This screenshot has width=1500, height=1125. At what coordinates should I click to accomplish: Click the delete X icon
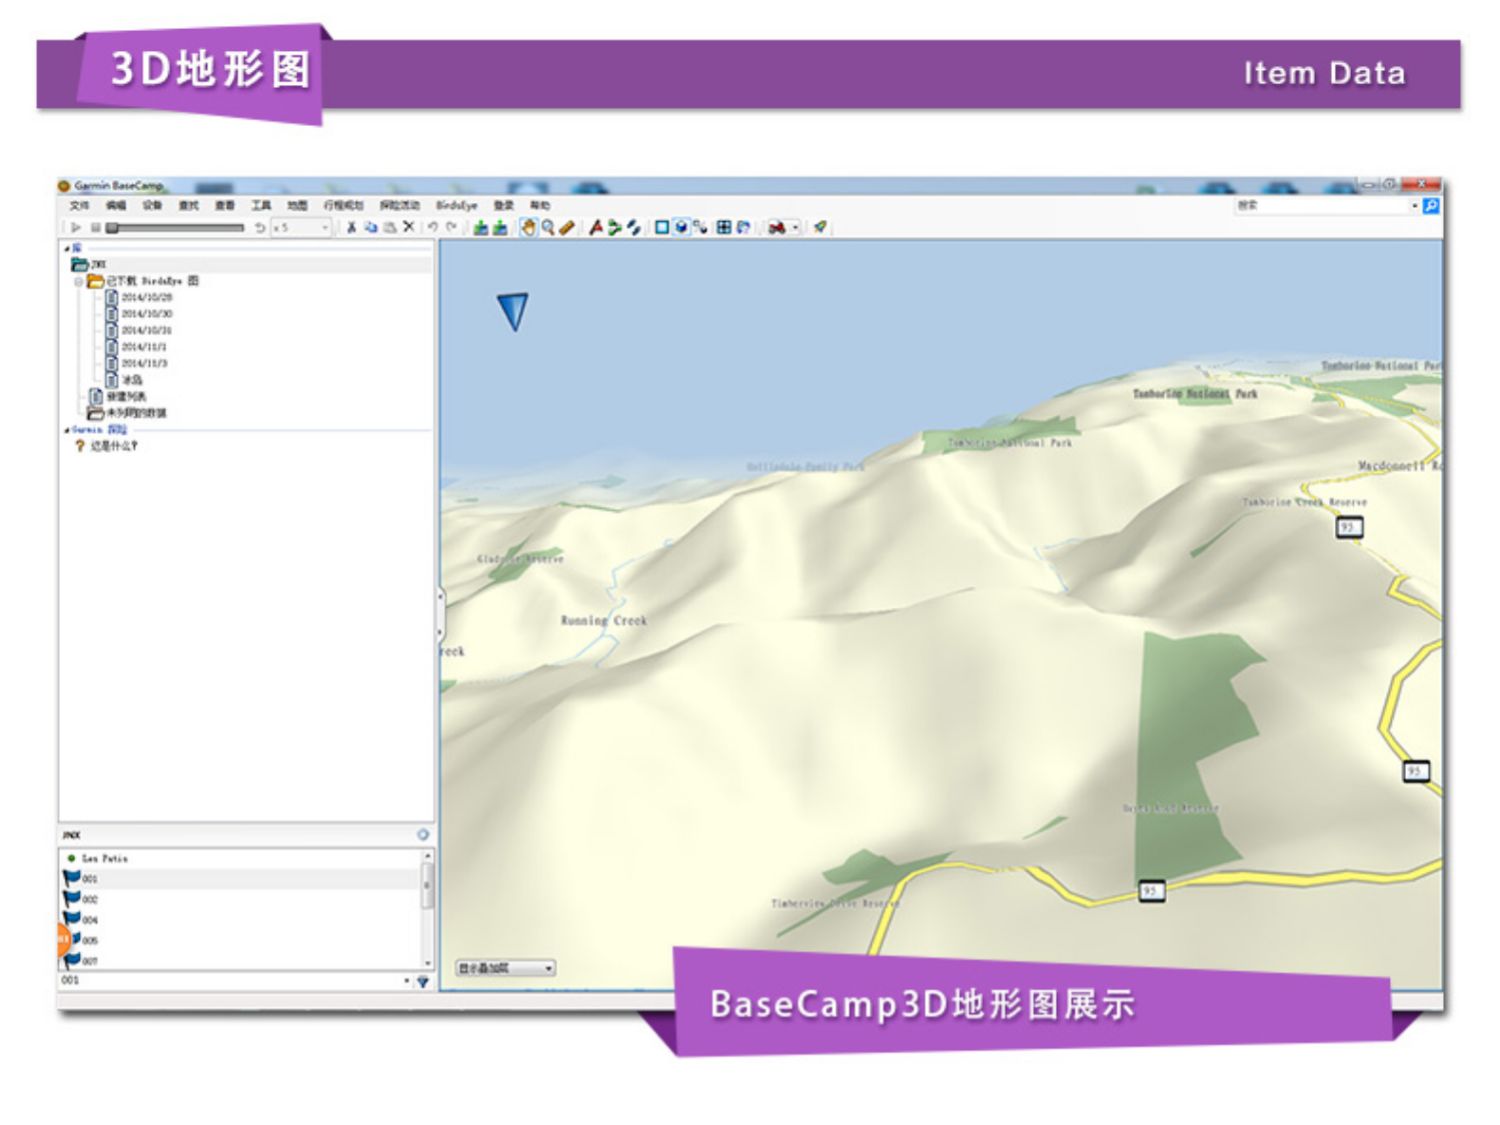click(x=408, y=227)
